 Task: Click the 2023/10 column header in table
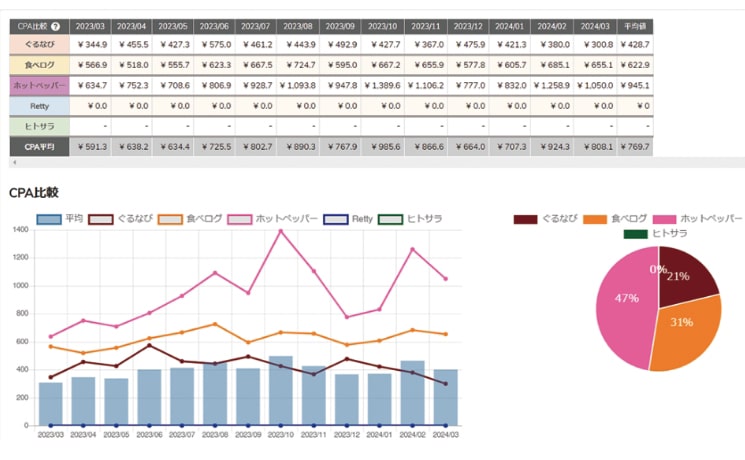[383, 26]
